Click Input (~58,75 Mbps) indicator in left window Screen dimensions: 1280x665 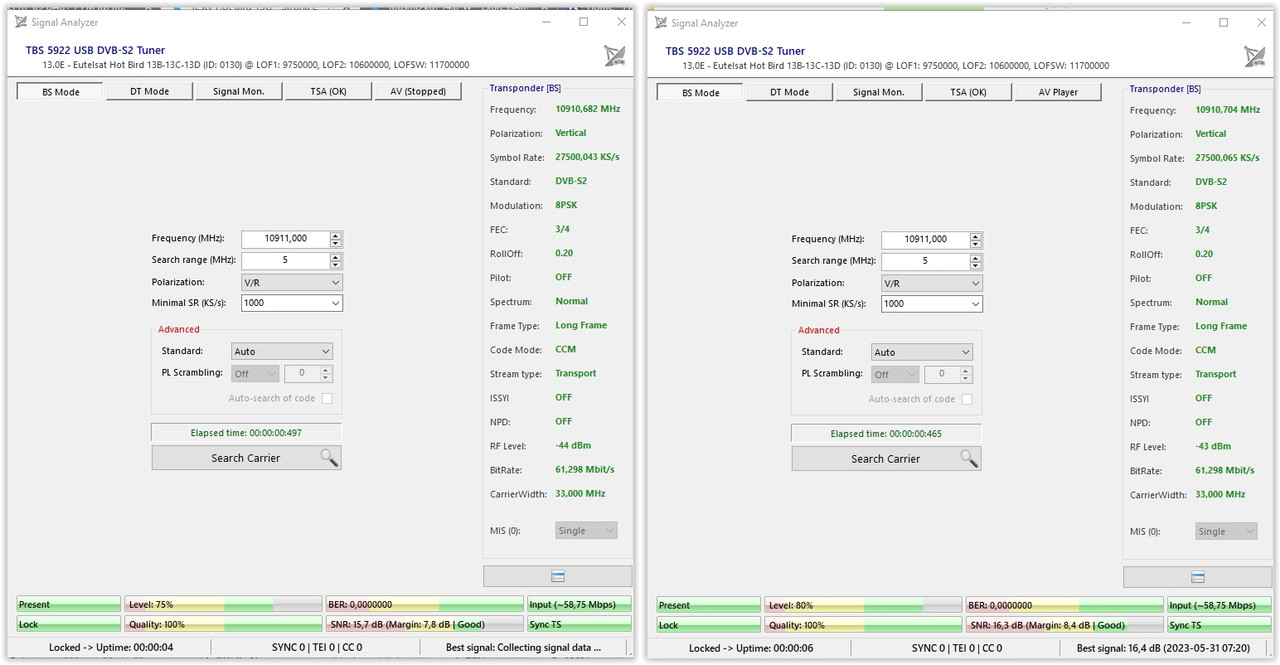579,604
